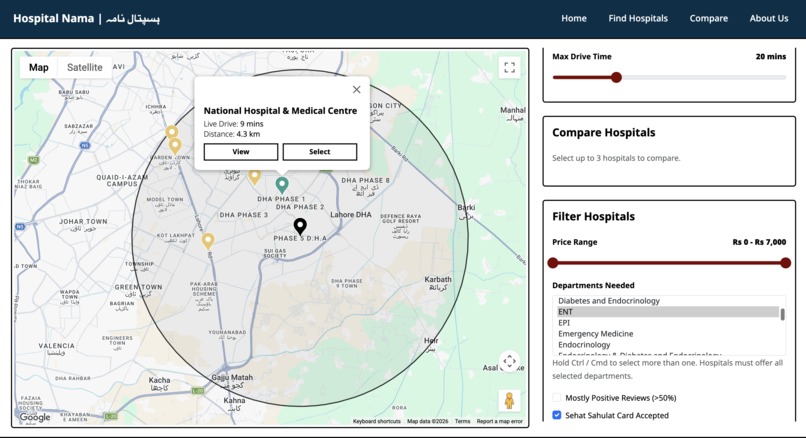Click the departments list scrollbar
This screenshot has width=806, height=438.
[782, 314]
